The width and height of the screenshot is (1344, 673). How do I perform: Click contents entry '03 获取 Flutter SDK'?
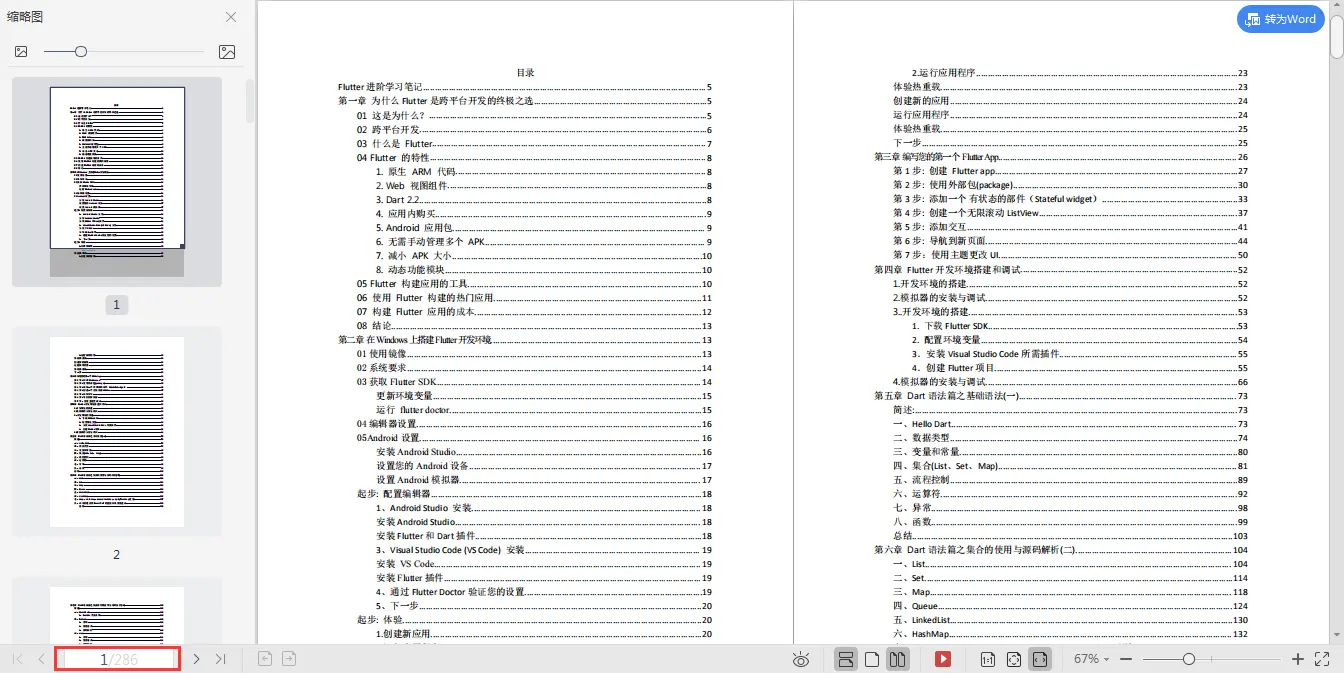tap(534, 381)
